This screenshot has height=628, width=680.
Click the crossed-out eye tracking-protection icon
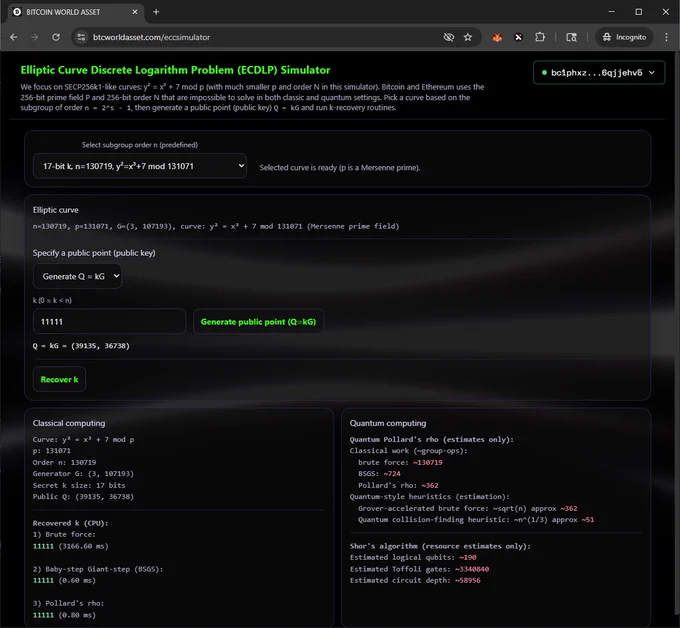(449, 37)
